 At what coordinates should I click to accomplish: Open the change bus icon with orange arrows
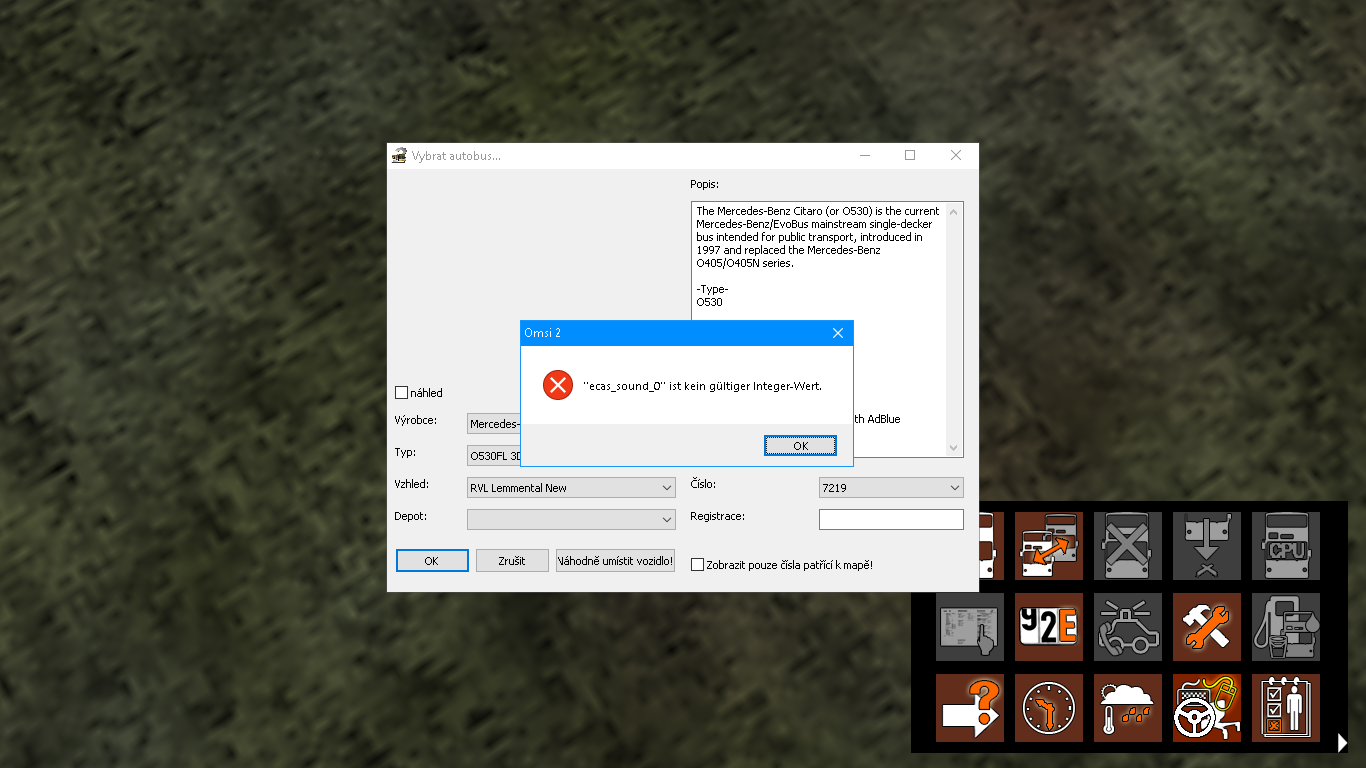[1049, 546]
